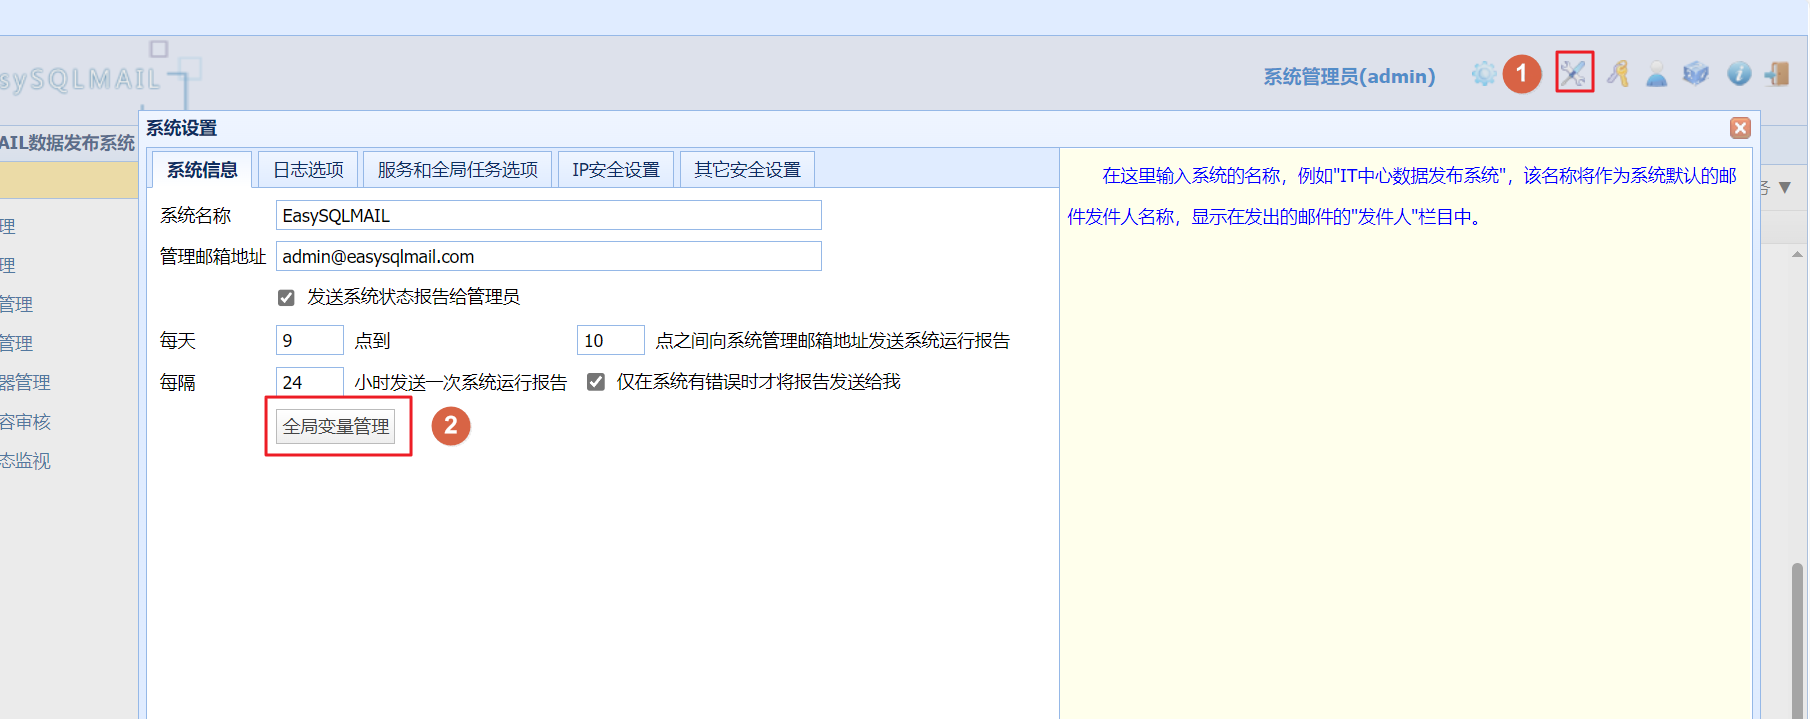
Task: Click the 系统设置 dialog title
Action: tap(181, 128)
